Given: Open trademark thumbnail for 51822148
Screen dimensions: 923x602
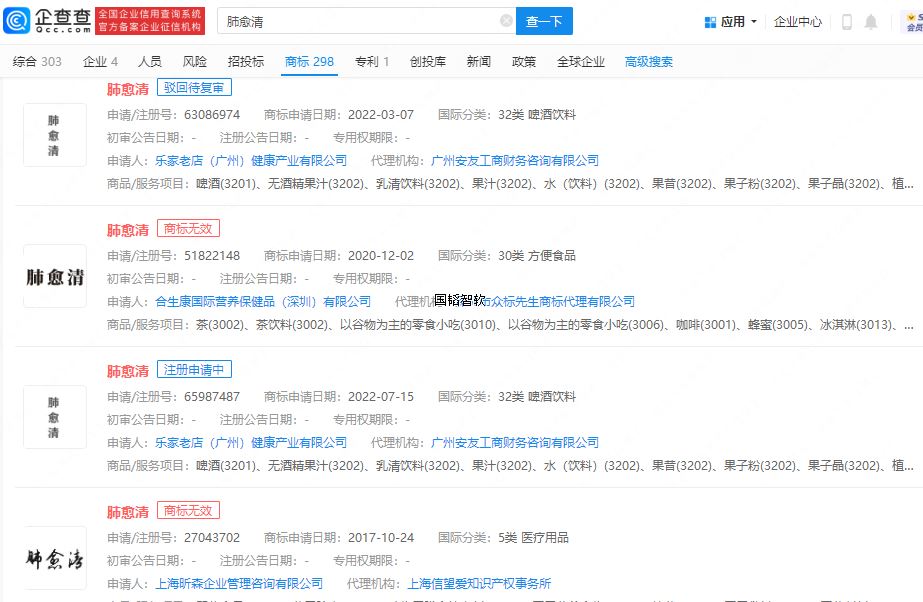Looking at the screenshot, I should coord(55,276).
